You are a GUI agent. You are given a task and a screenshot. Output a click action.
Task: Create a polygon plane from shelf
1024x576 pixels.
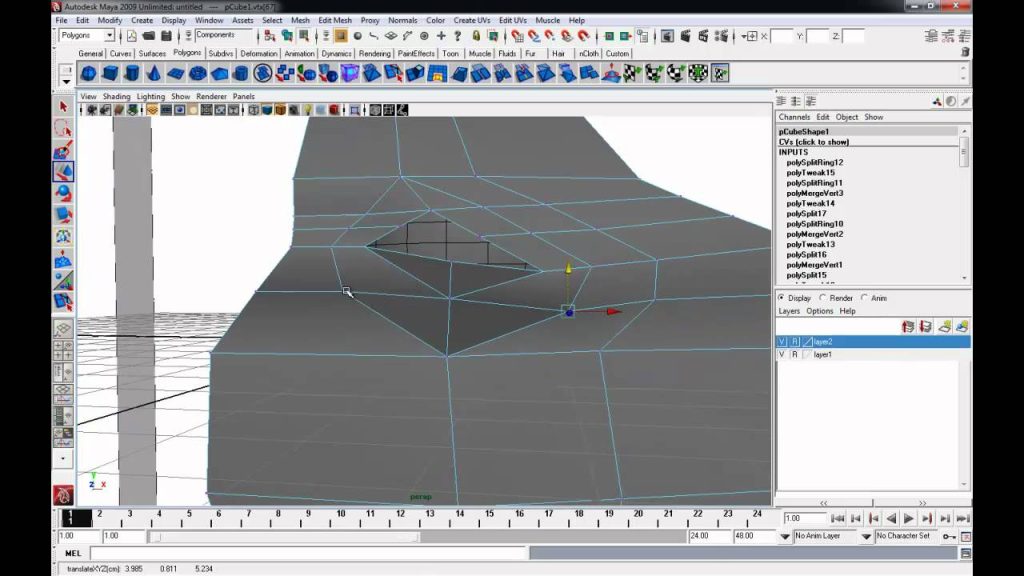pos(176,73)
